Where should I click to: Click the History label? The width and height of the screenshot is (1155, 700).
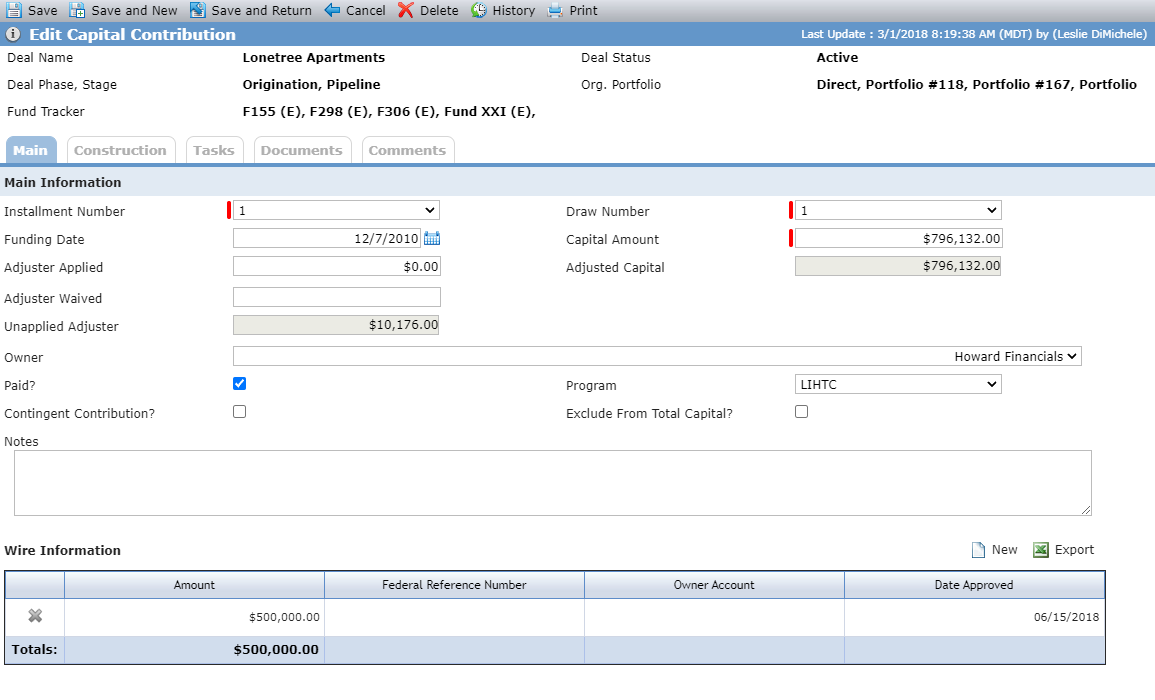tap(514, 10)
